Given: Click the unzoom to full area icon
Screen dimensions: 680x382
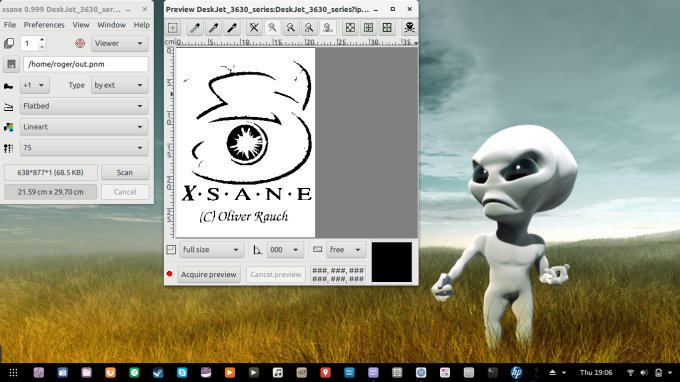Looking at the screenshot, I should (254, 28).
